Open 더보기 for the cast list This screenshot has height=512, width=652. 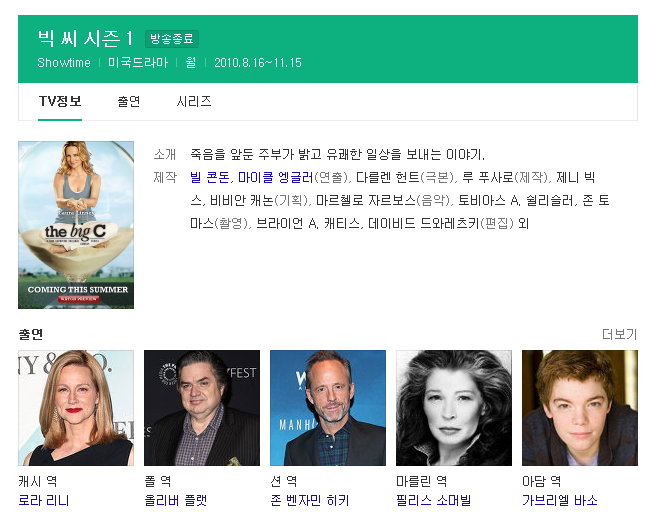point(620,334)
